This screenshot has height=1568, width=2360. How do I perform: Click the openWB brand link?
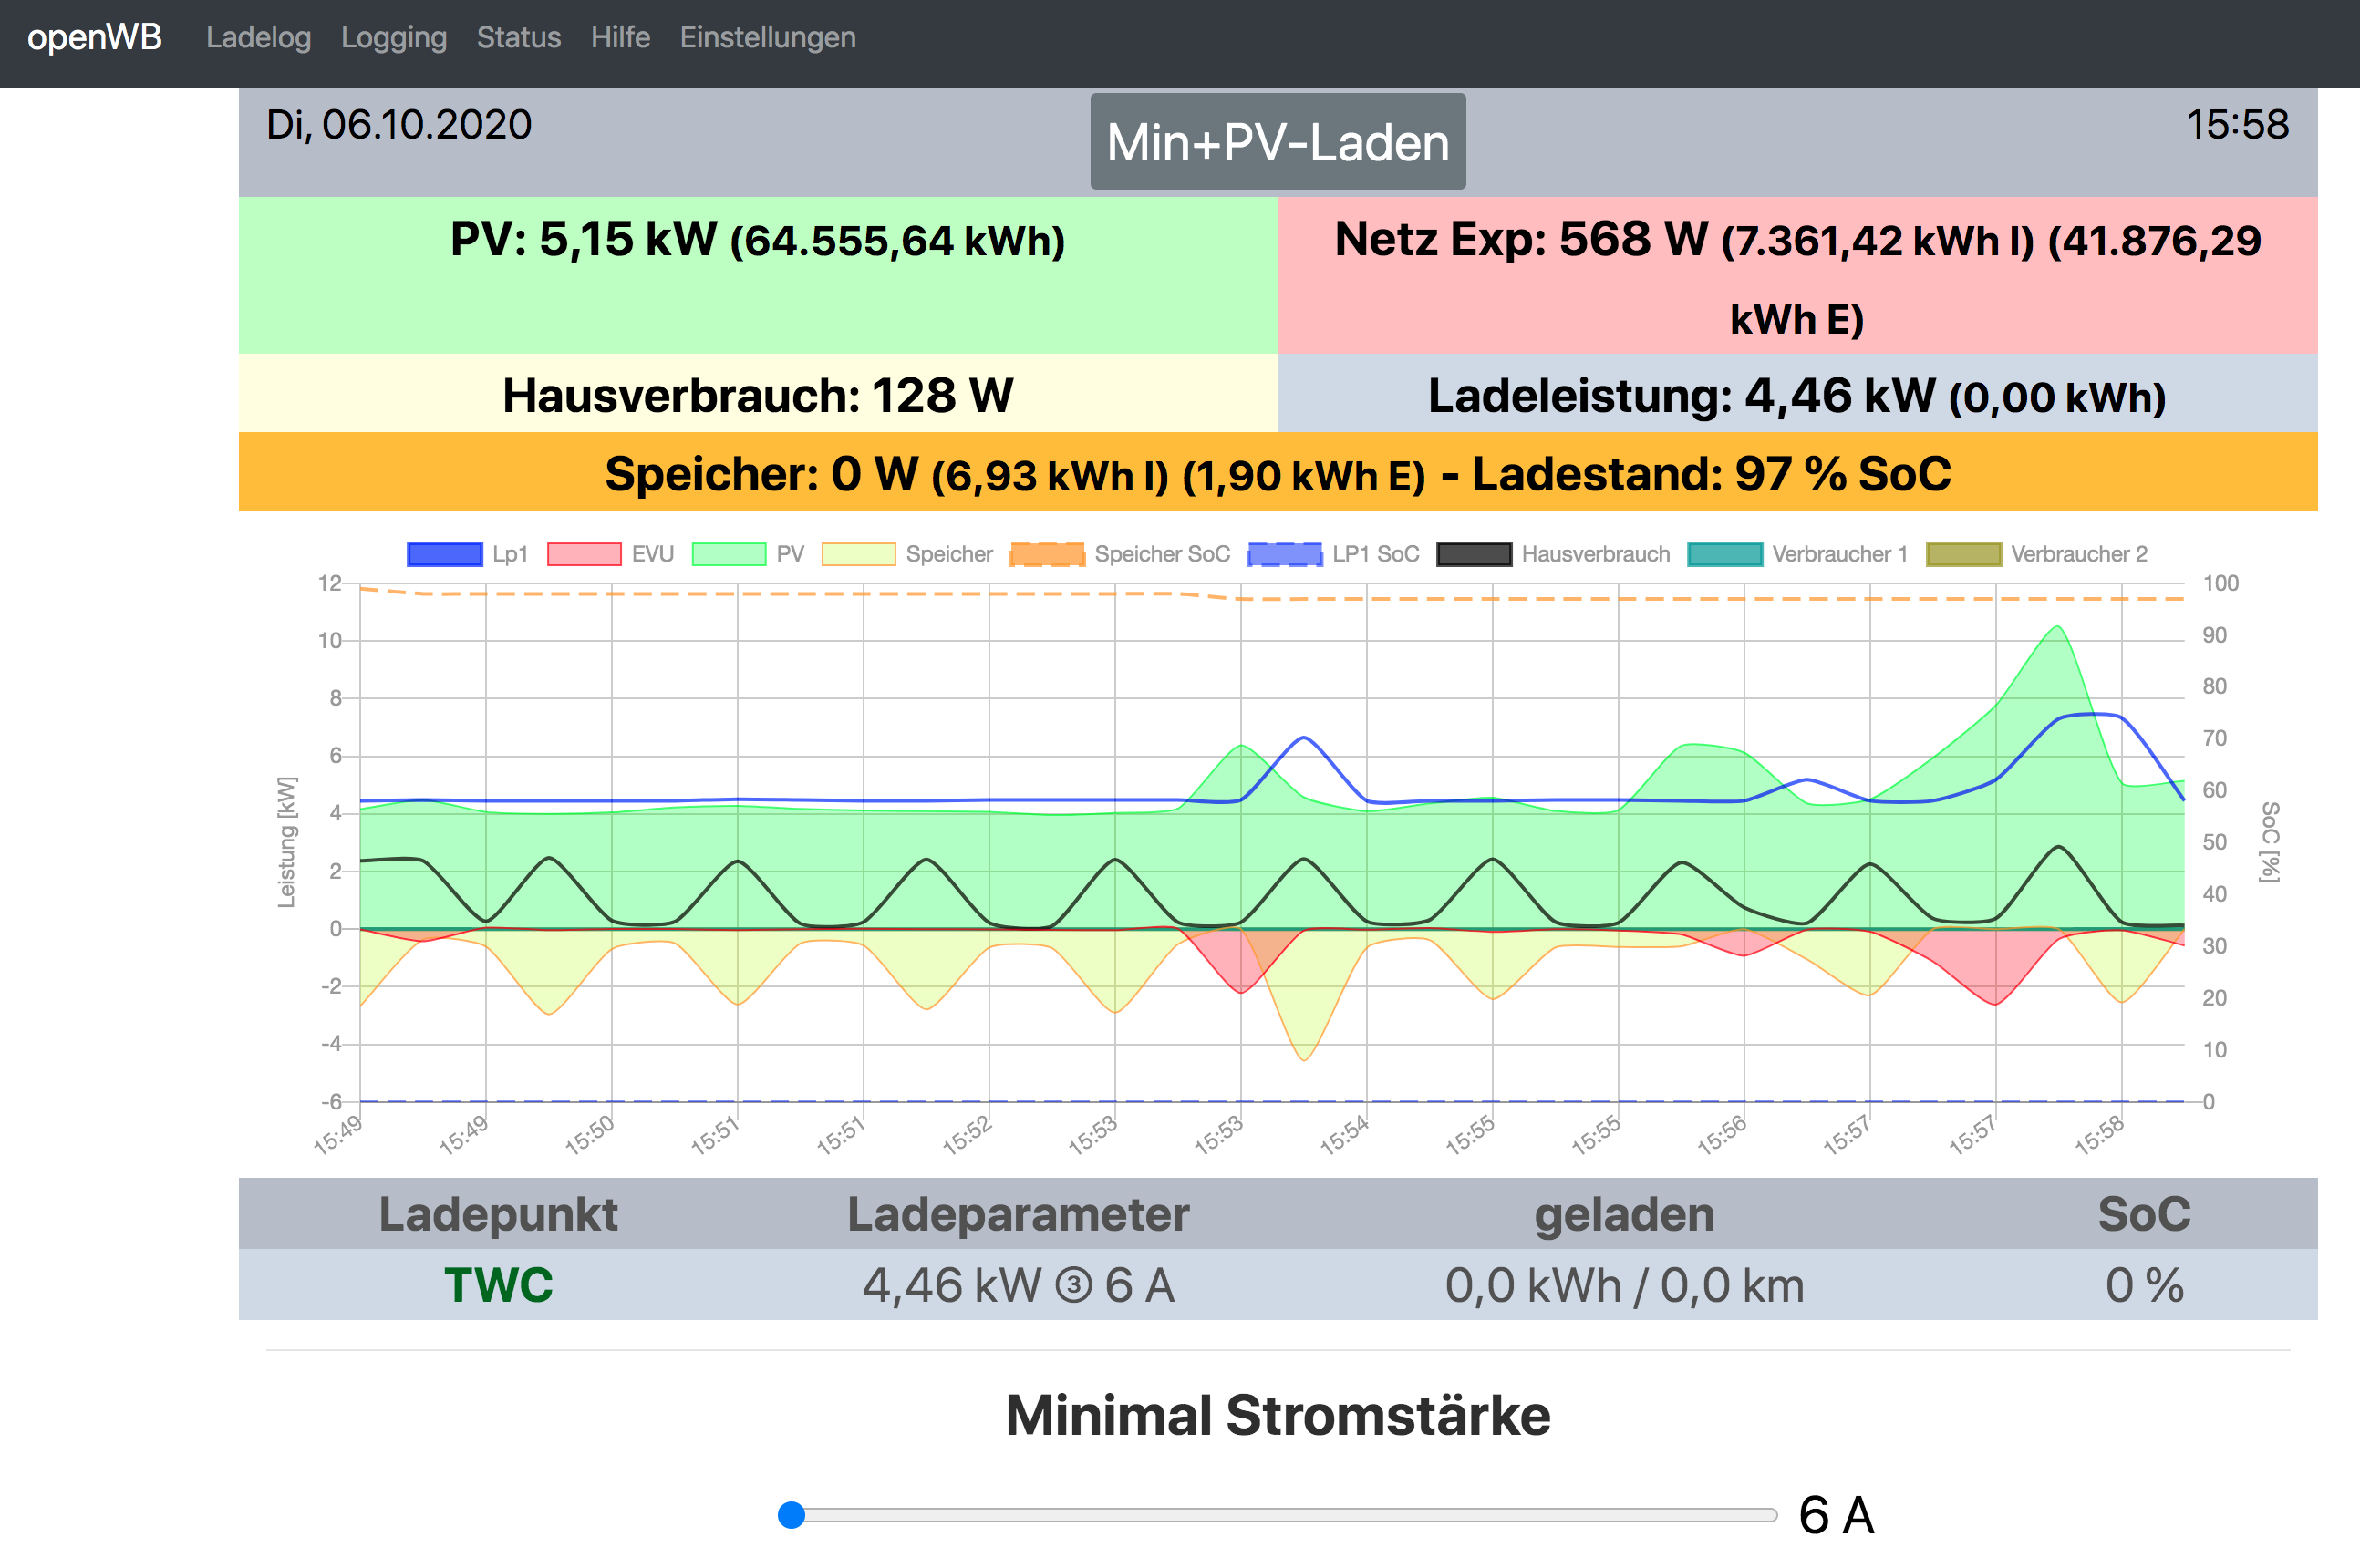click(x=94, y=38)
